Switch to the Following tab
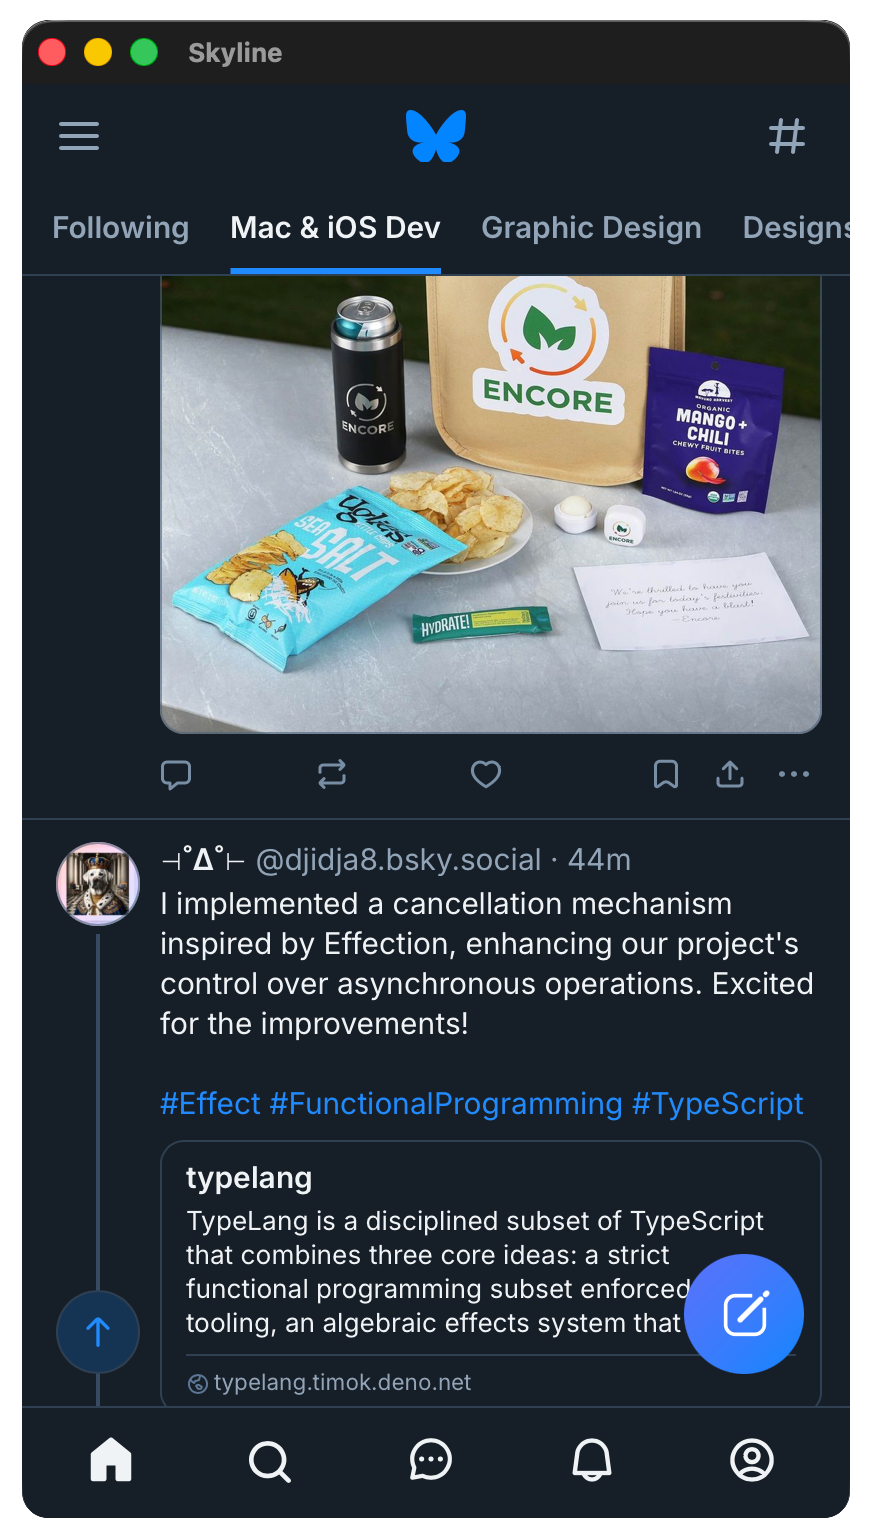 pos(121,228)
